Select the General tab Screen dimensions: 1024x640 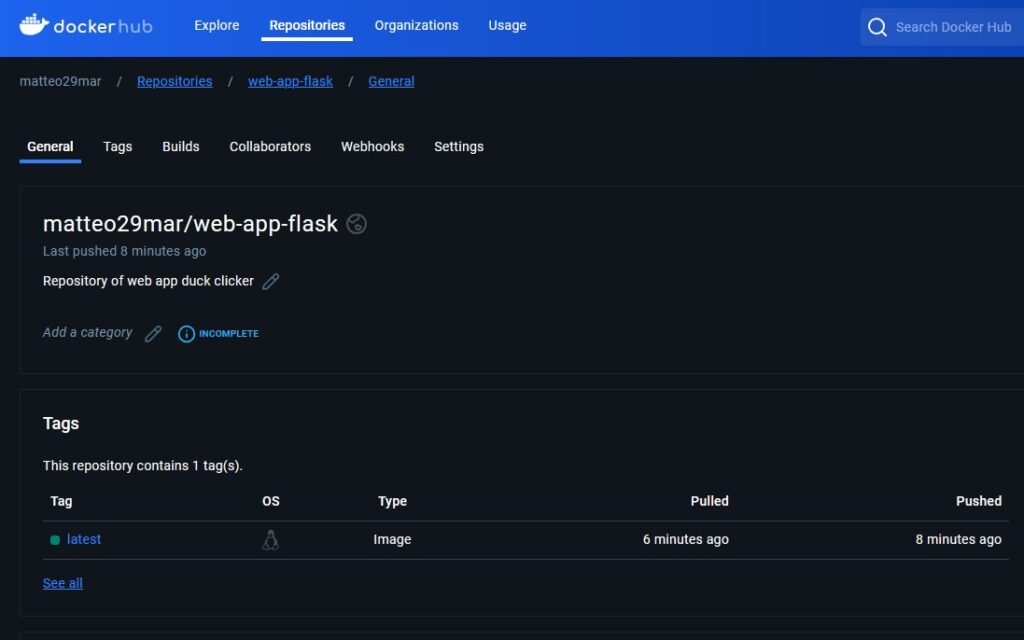(x=50, y=147)
